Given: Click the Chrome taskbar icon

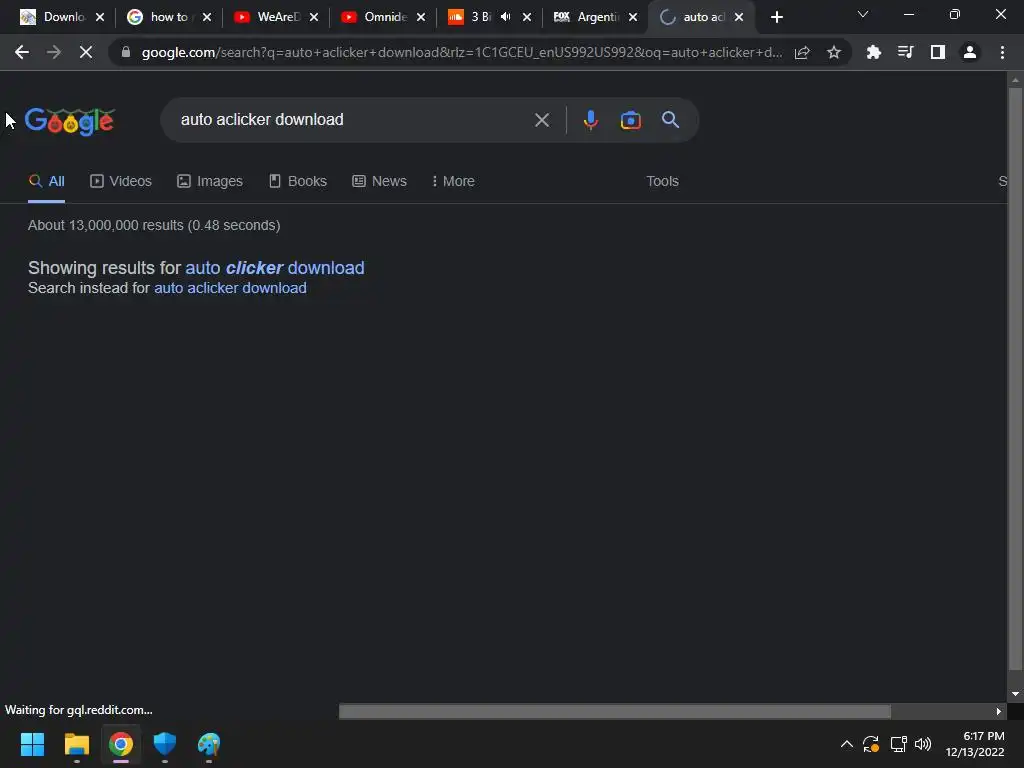Looking at the screenshot, I should pyautogui.click(x=121, y=744).
